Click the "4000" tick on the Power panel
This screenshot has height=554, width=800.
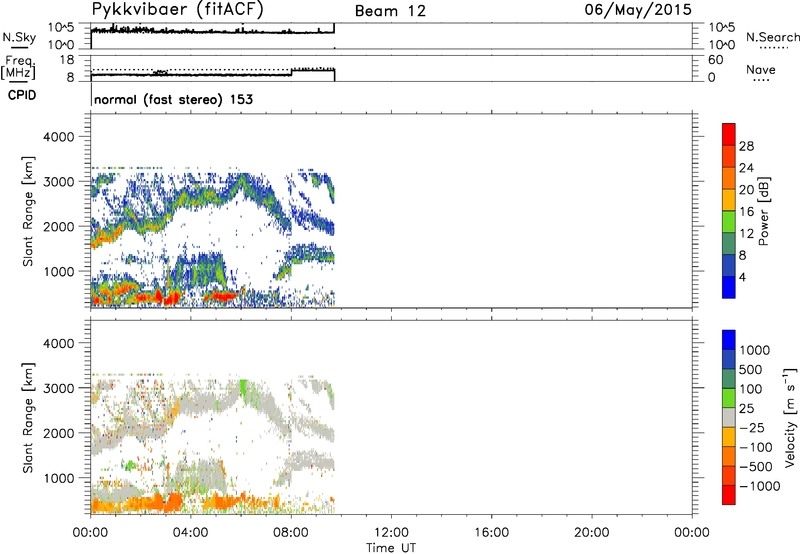[x=58, y=137]
